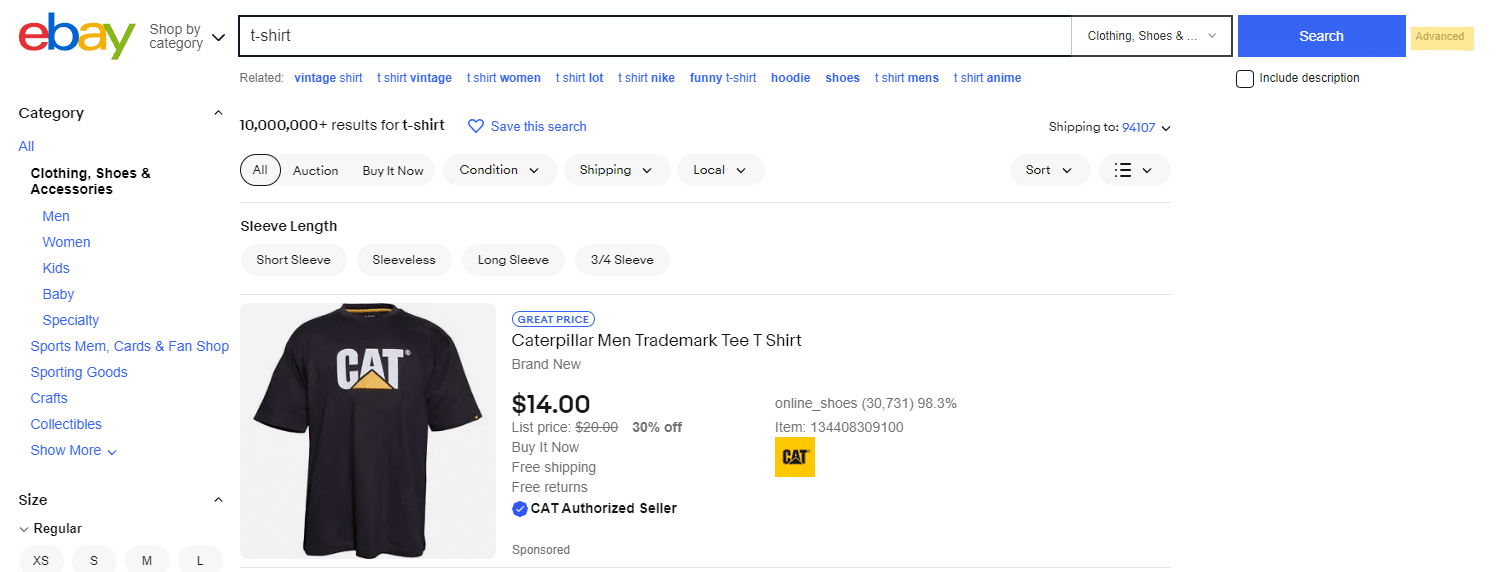
Task: Click into the t-shirt search field
Action: click(655, 36)
